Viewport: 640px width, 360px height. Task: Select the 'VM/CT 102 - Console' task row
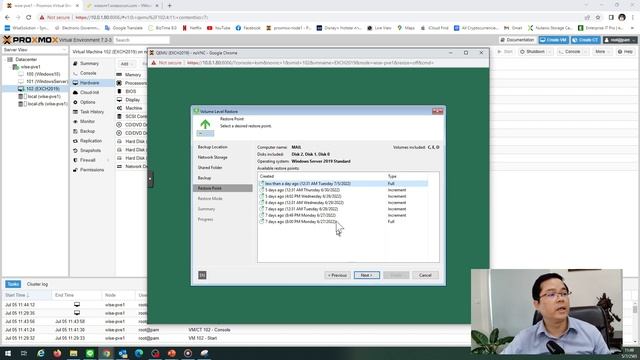tap(237, 330)
